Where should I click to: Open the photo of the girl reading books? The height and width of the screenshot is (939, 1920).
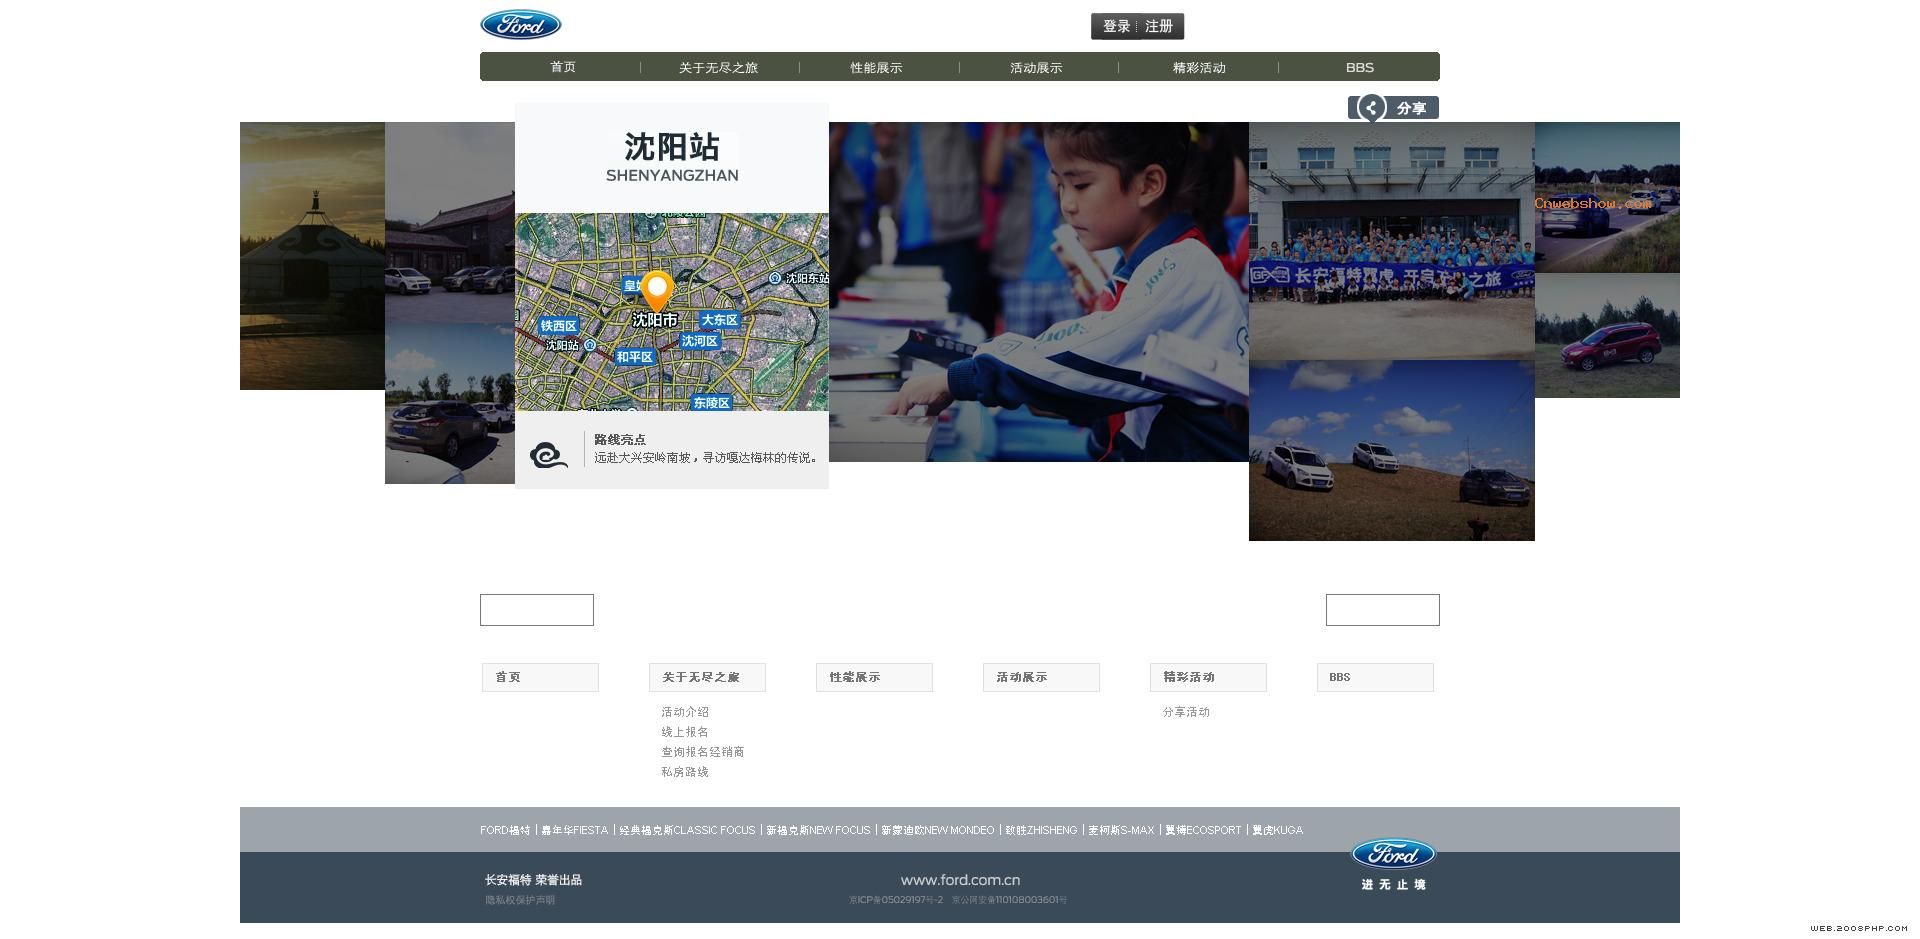[x=1038, y=292]
